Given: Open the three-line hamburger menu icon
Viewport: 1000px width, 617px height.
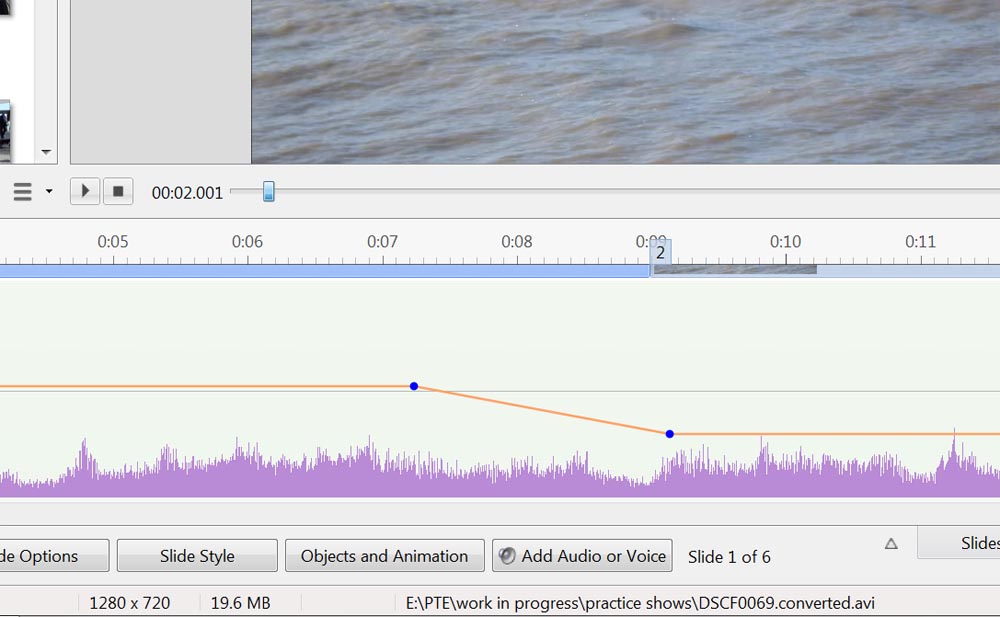Looking at the screenshot, I should click(22, 192).
